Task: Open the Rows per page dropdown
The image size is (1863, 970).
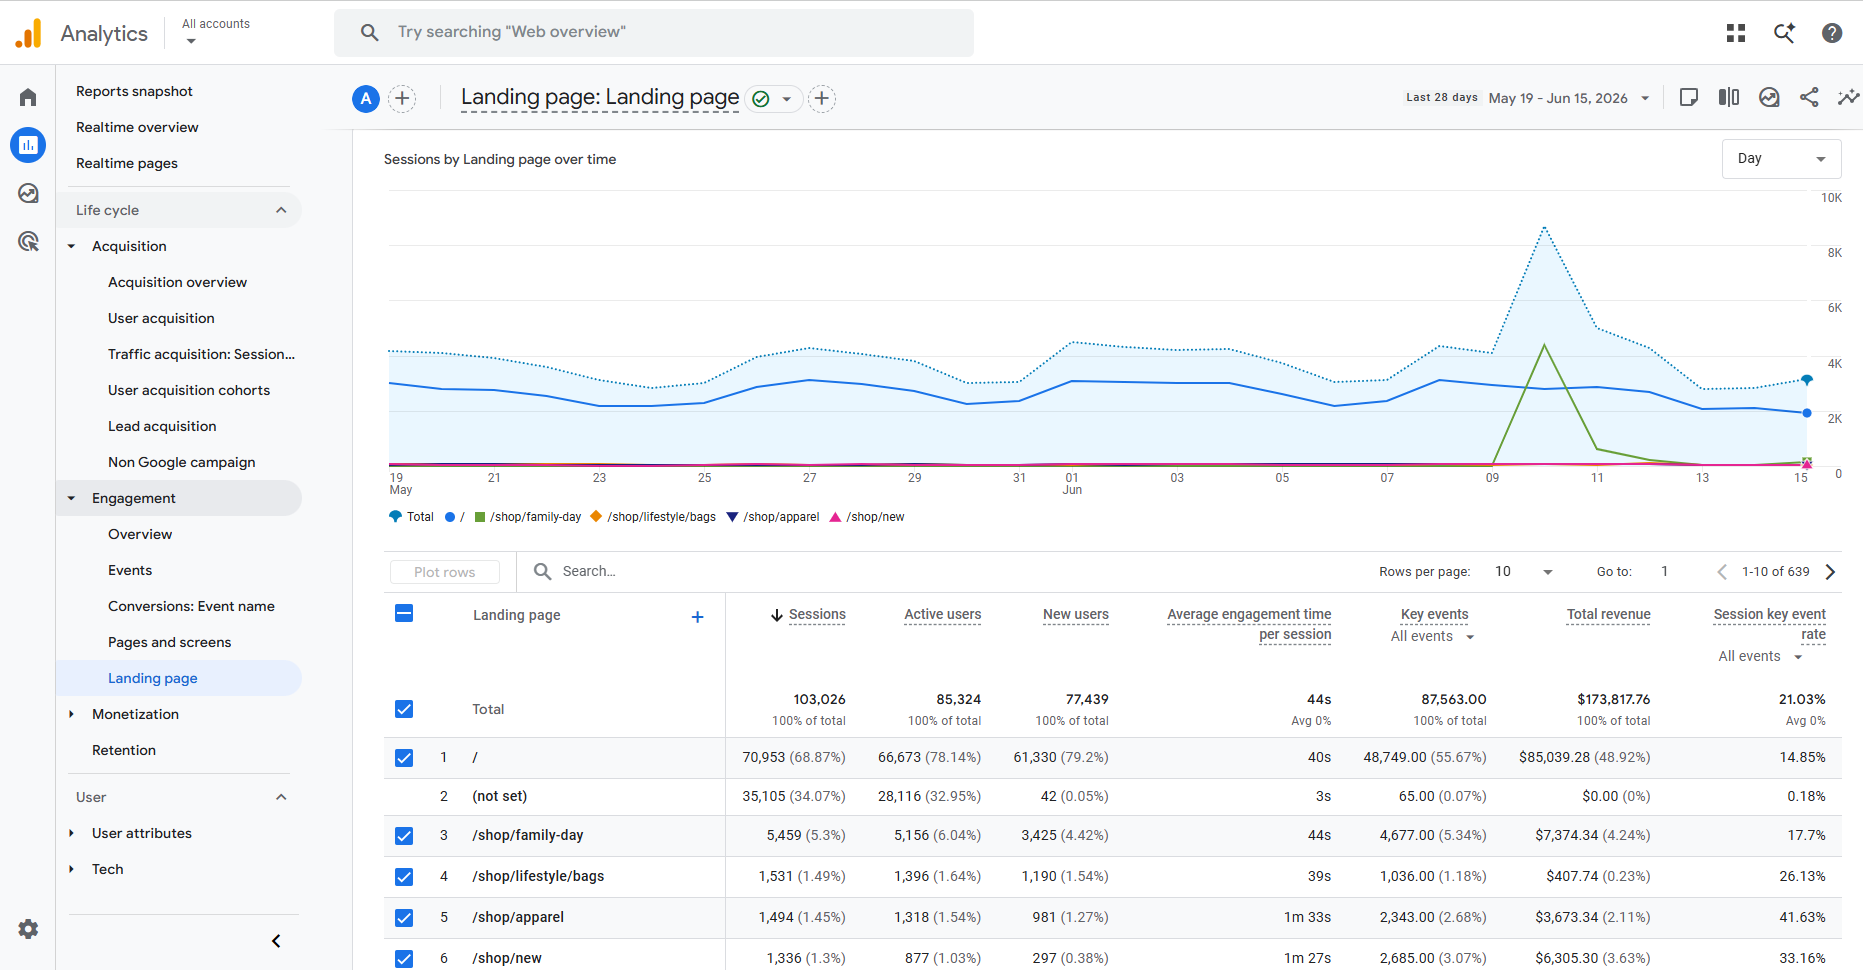Action: (1523, 572)
